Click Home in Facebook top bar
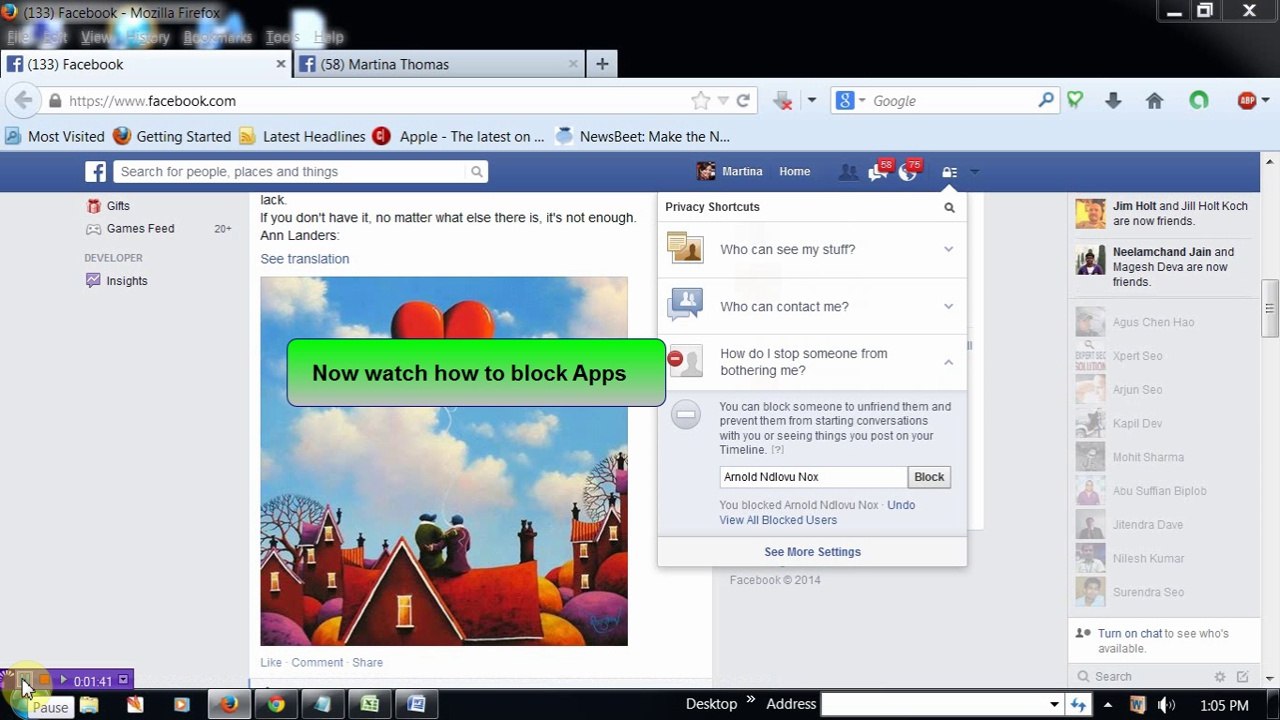The height and width of the screenshot is (720, 1280). point(795,172)
